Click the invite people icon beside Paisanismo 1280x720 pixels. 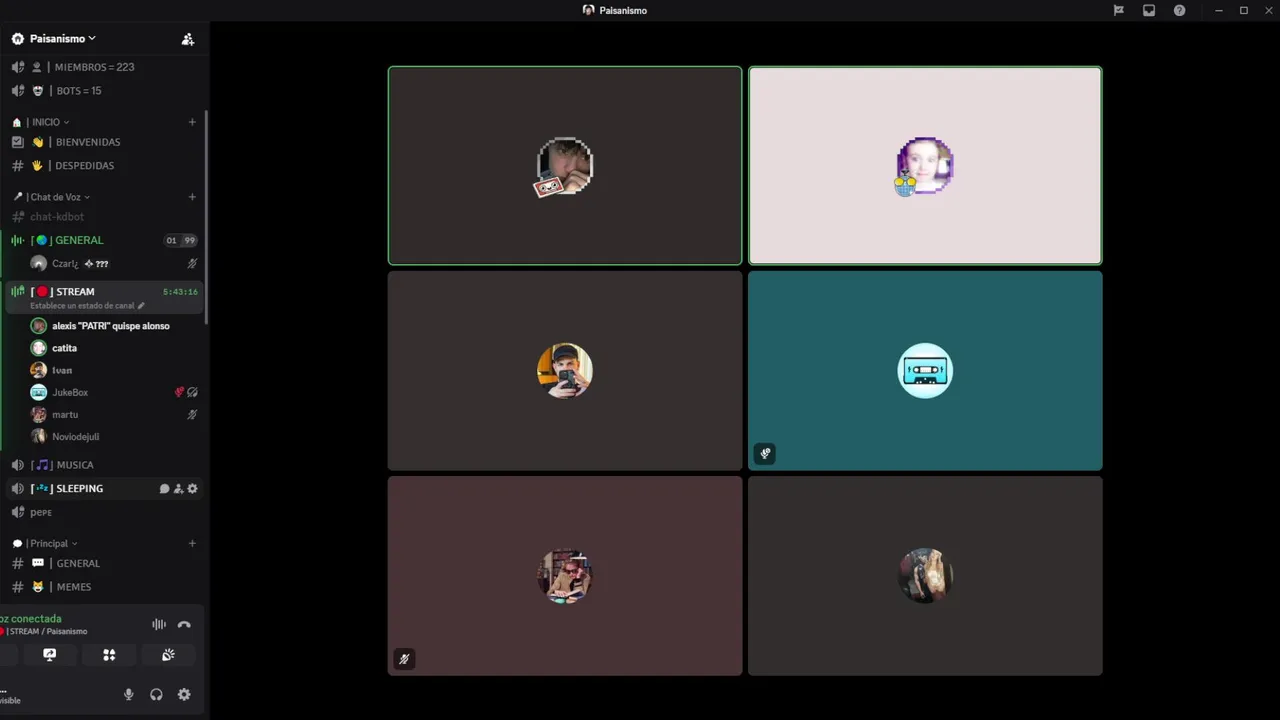[187, 39]
